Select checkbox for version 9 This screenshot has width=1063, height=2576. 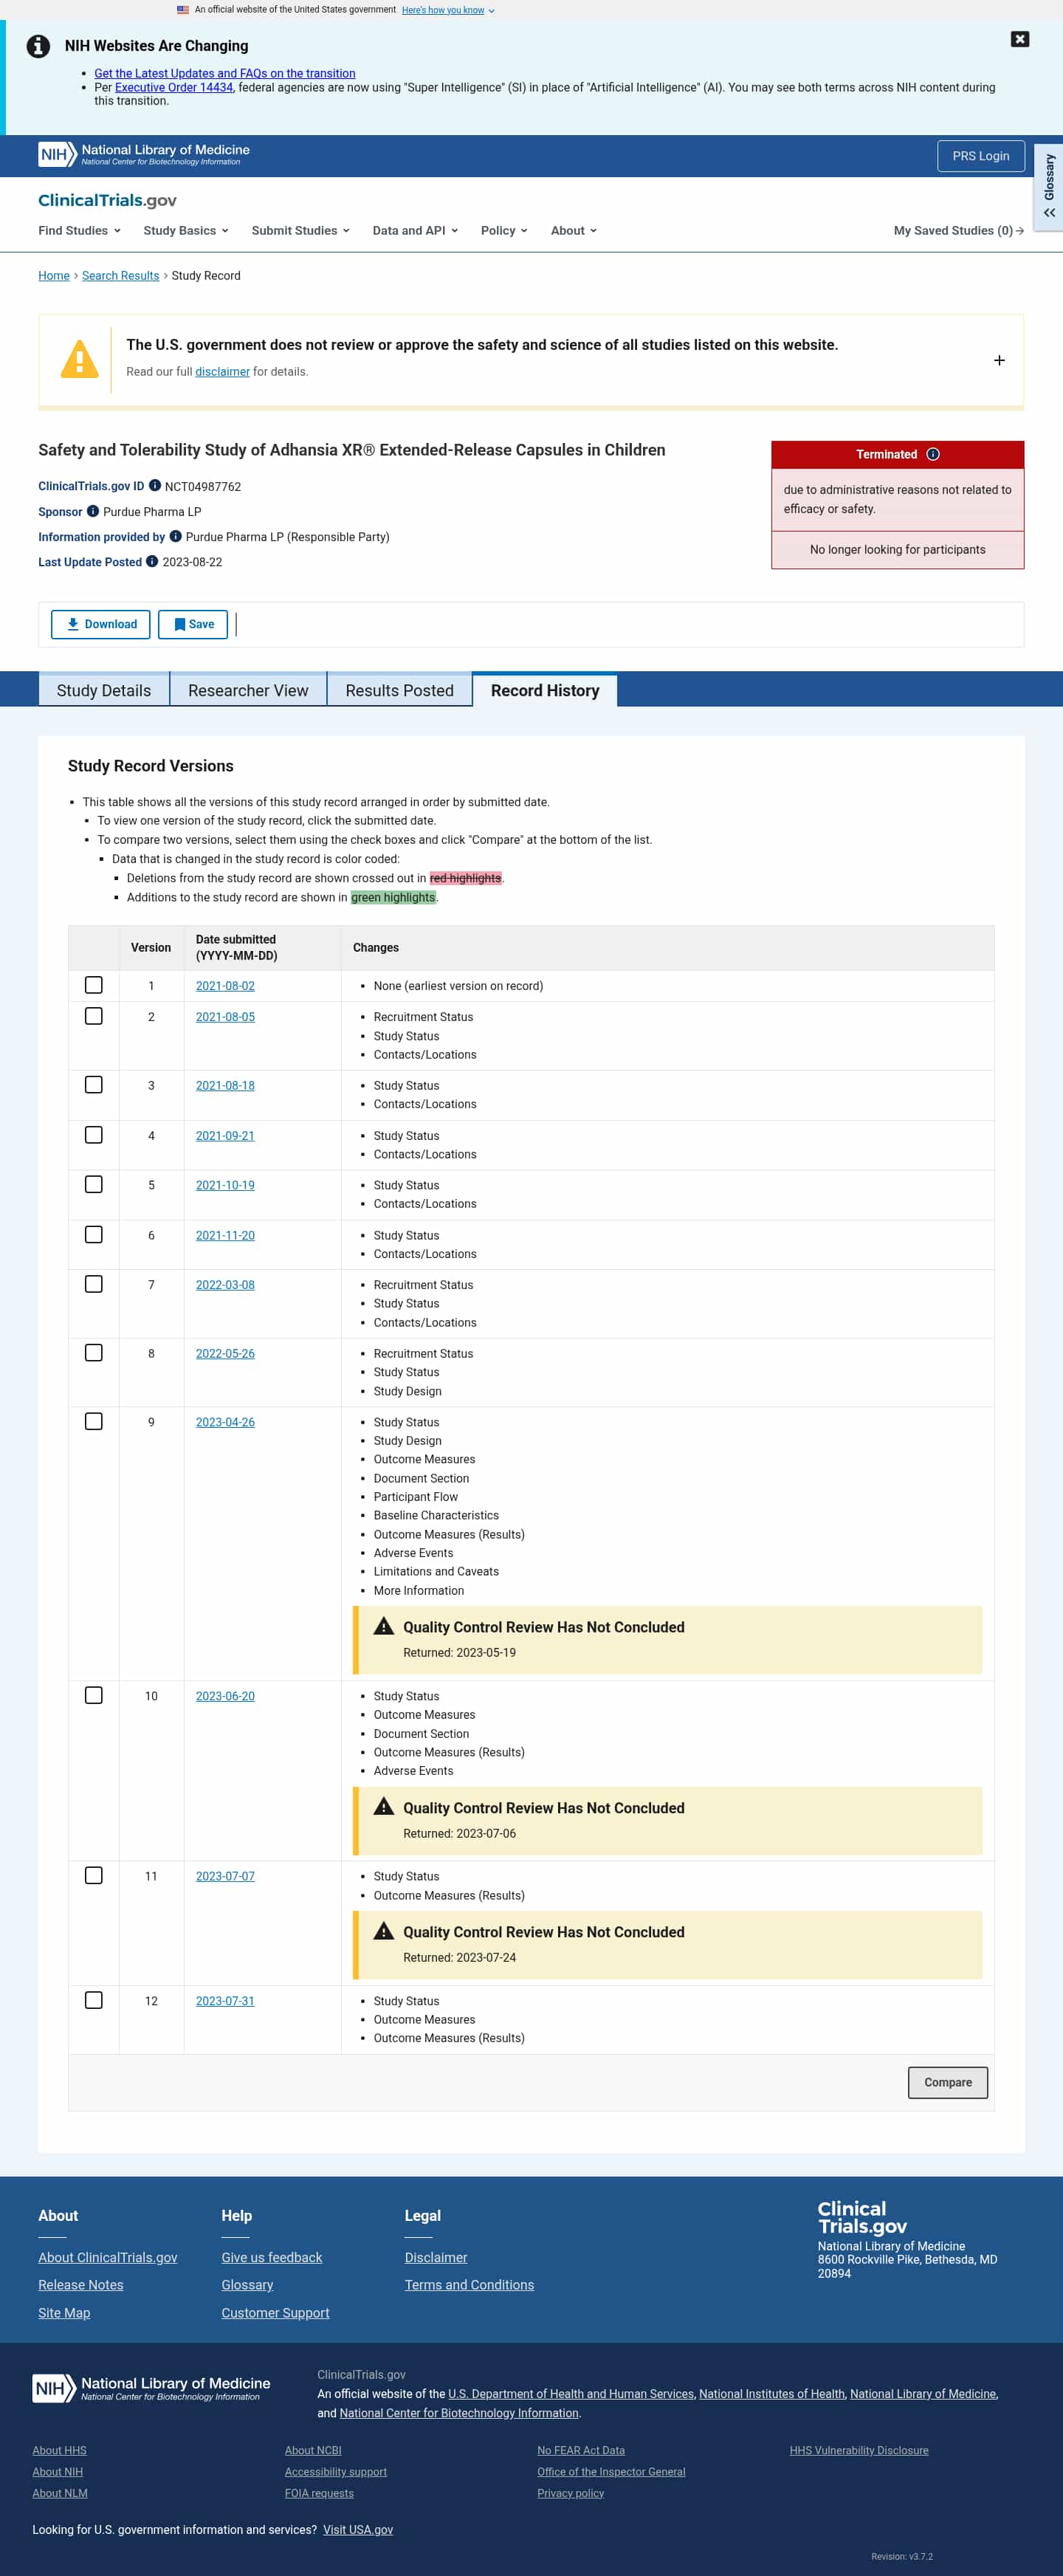point(94,1421)
